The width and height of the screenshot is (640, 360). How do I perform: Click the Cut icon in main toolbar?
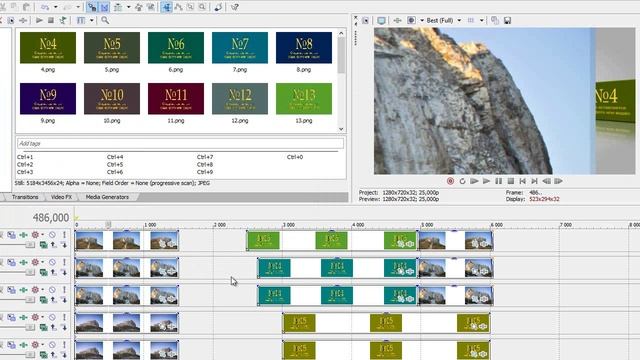2,7
